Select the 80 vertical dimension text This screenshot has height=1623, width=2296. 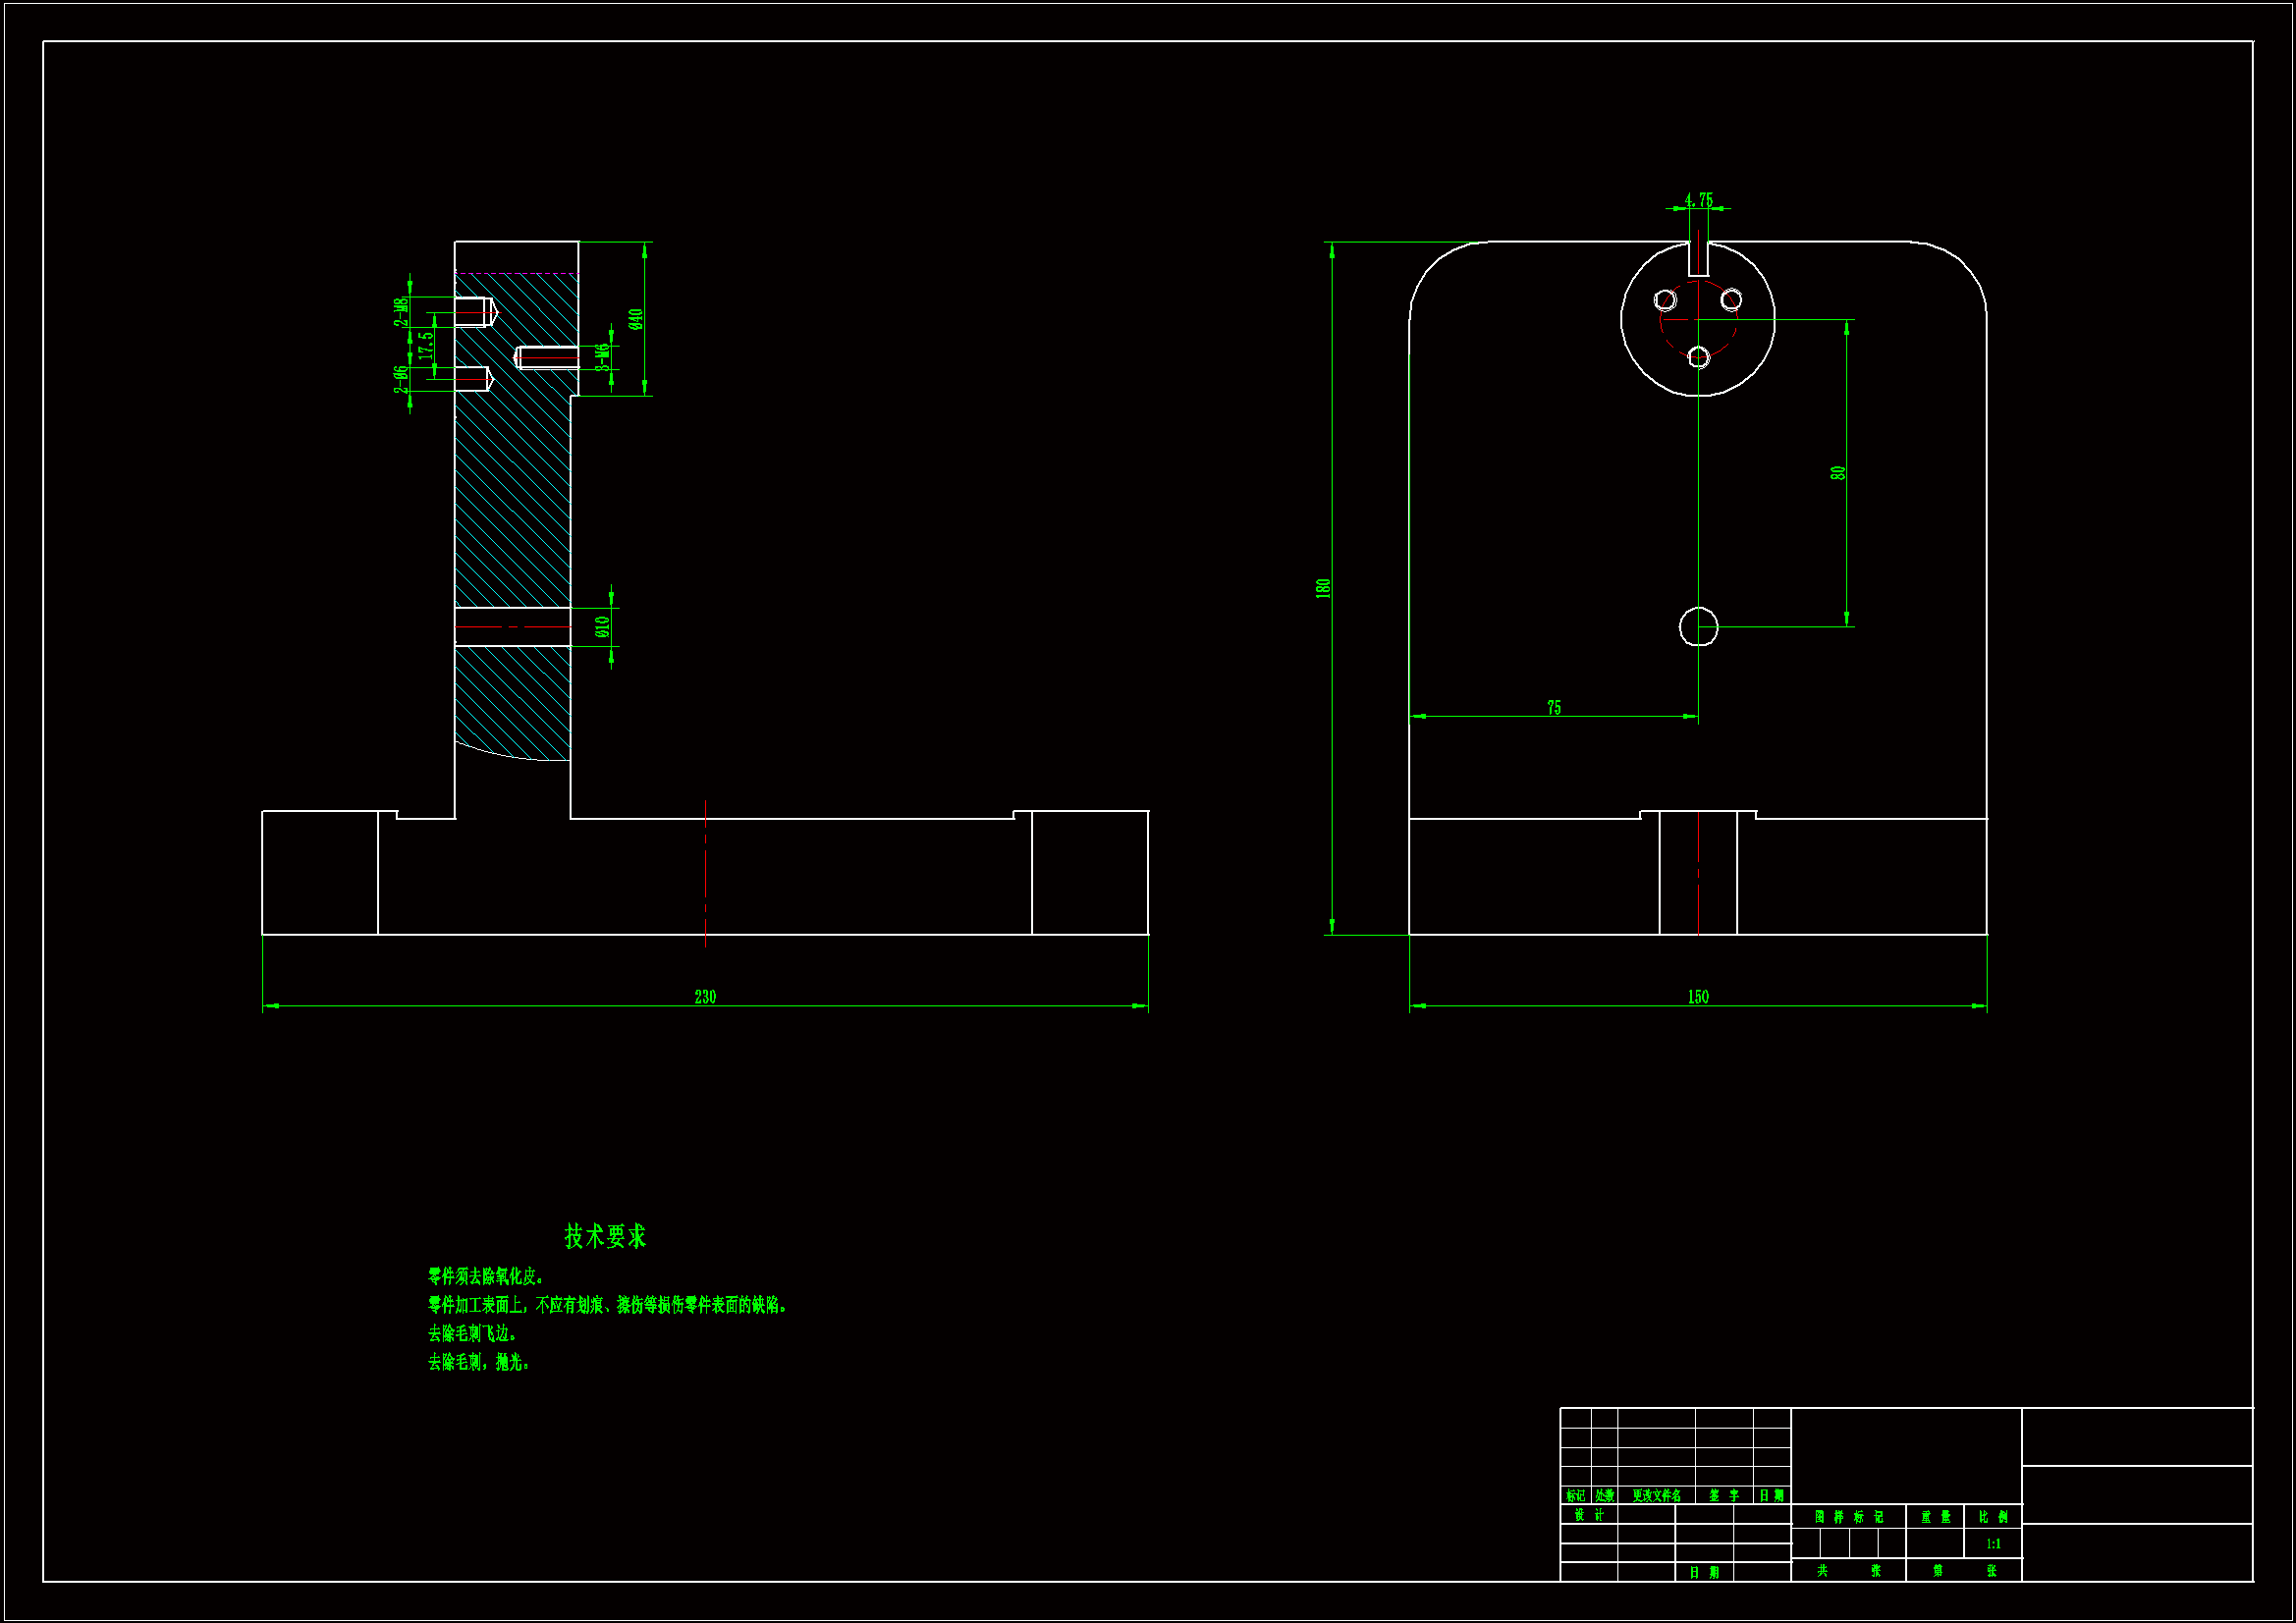[1838, 473]
